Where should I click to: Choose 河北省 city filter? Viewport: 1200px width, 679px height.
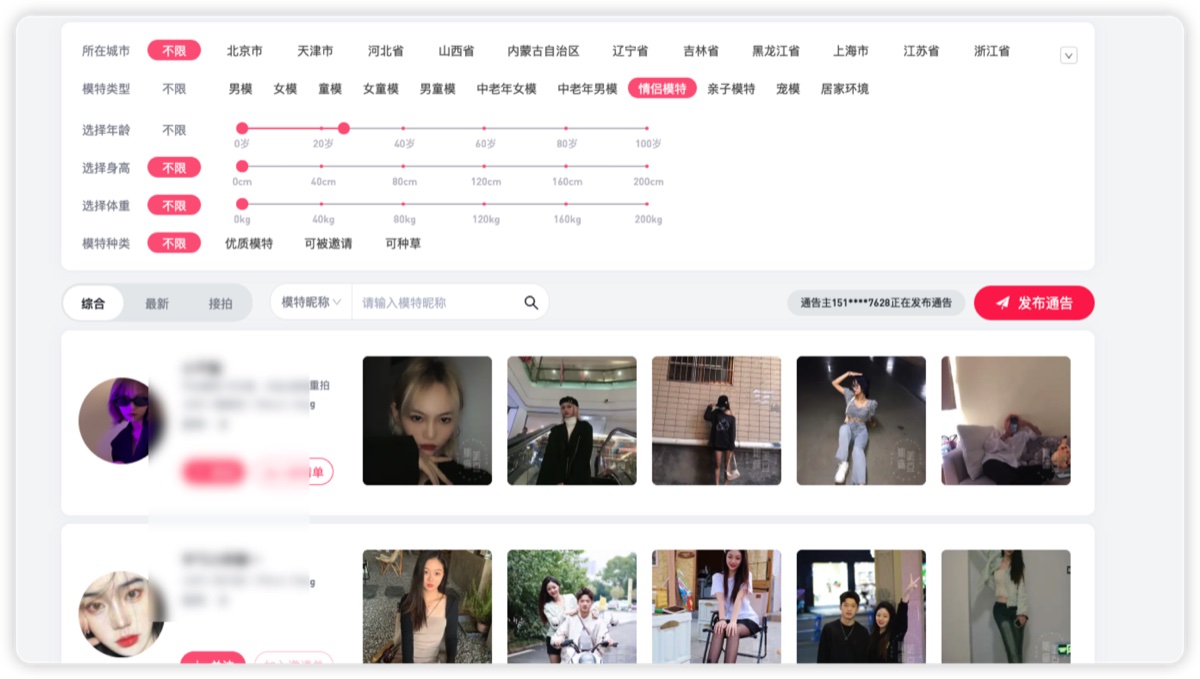coord(386,50)
